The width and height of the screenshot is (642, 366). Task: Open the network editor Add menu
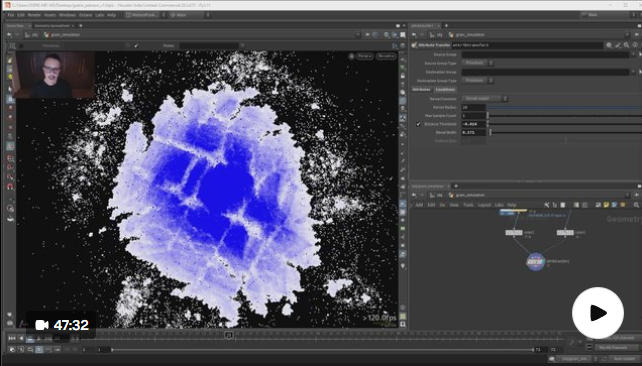click(x=419, y=205)
